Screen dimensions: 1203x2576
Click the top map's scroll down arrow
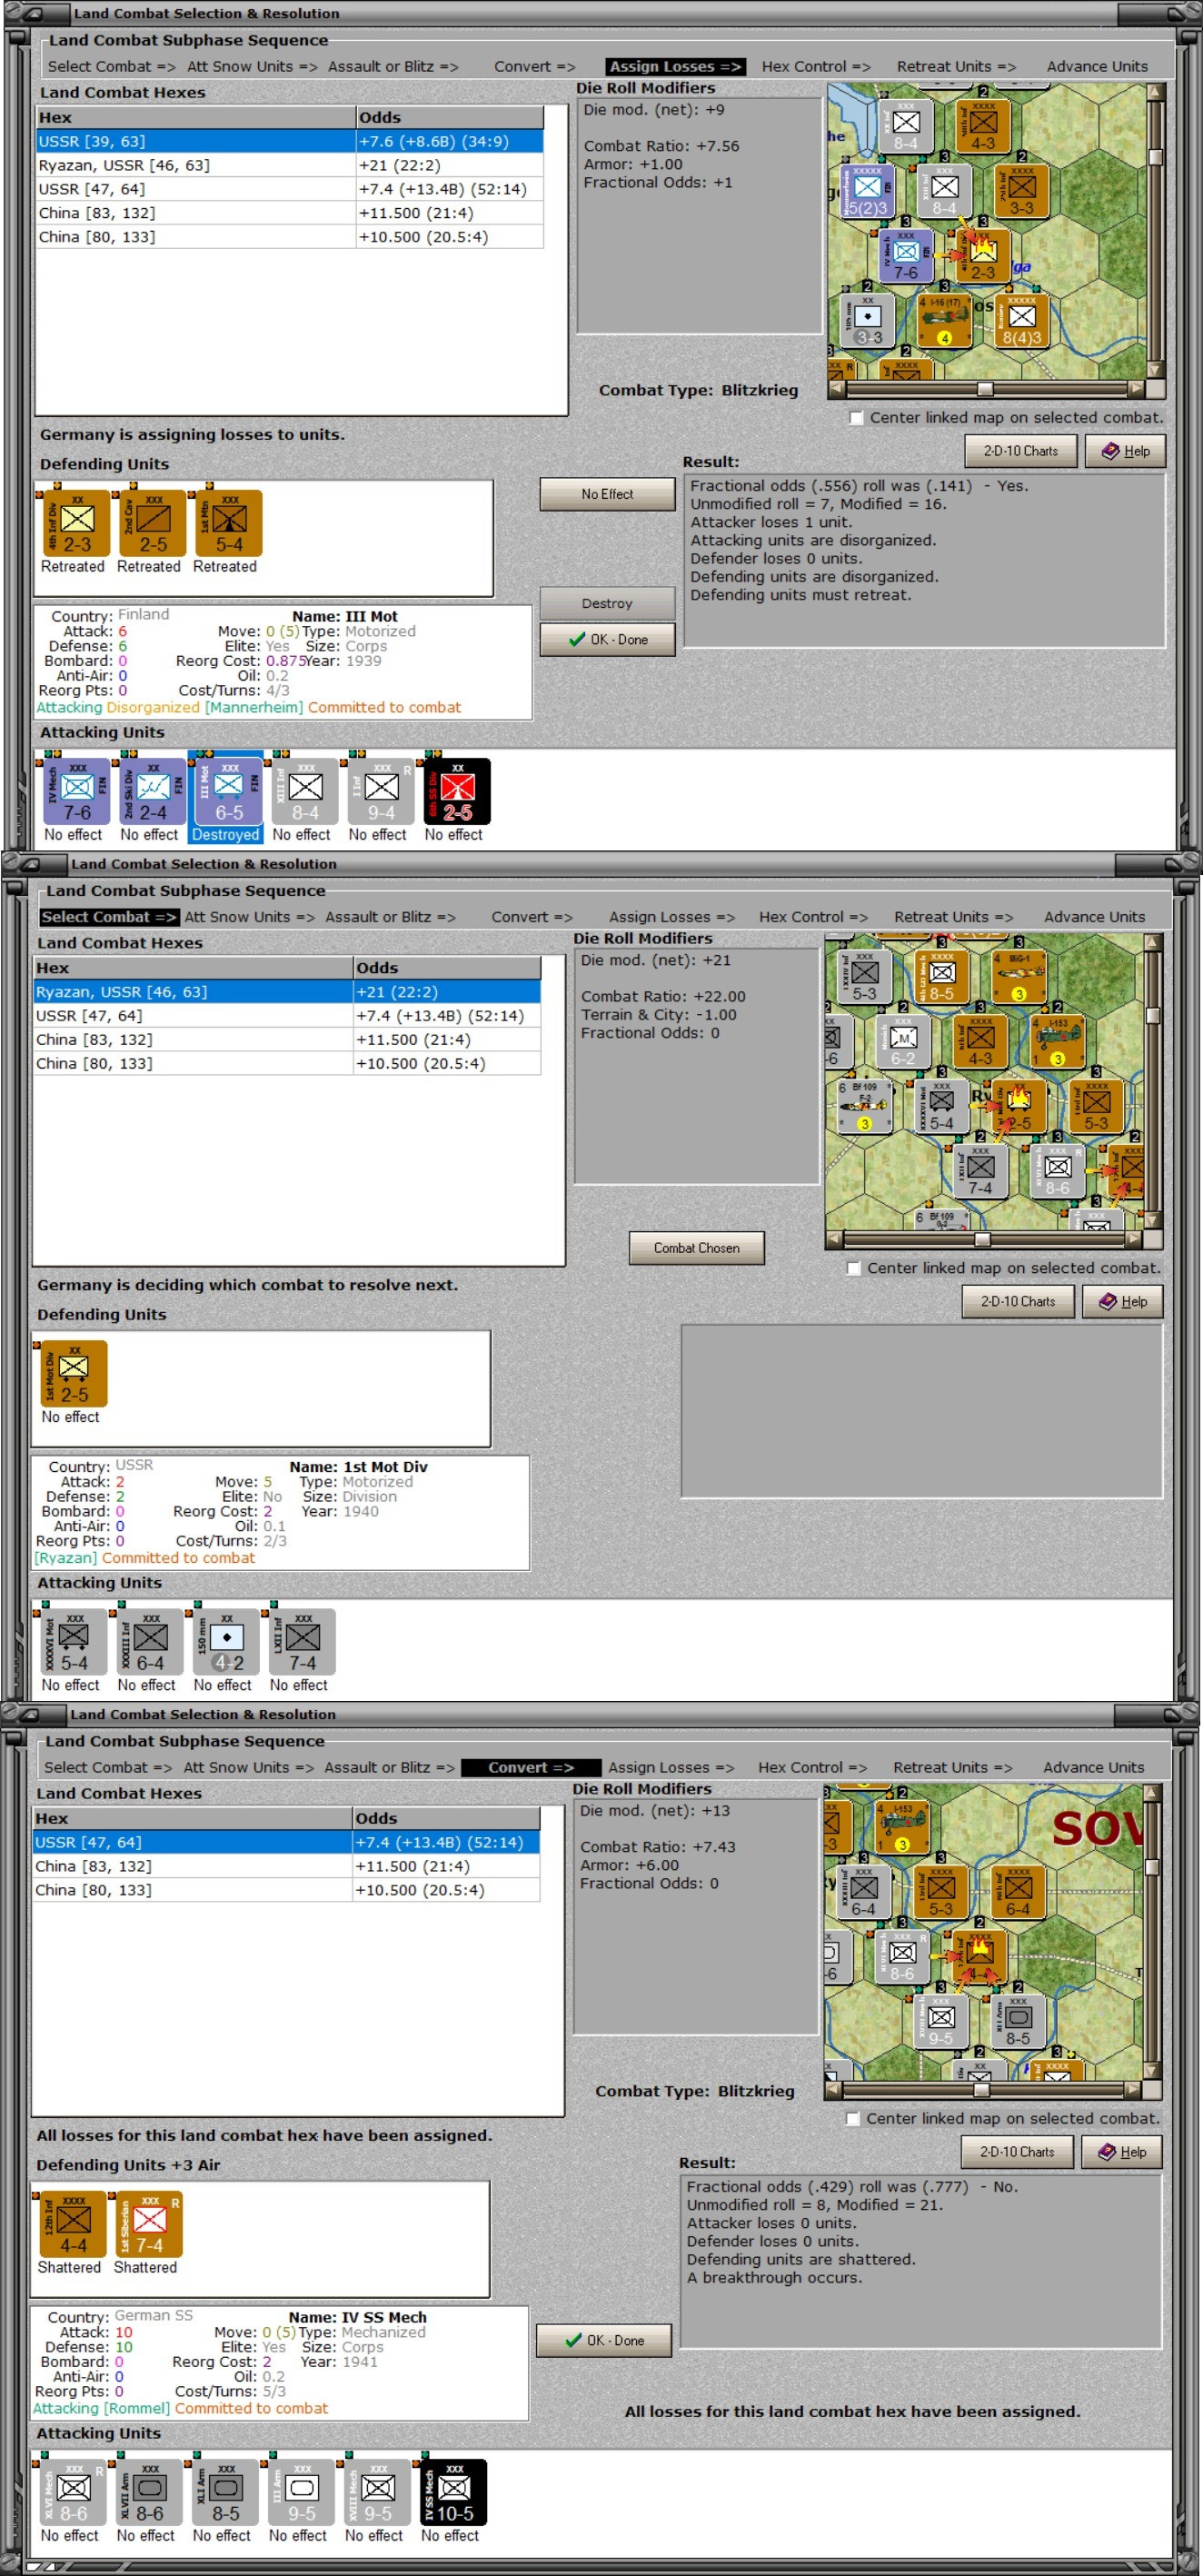1156,370
